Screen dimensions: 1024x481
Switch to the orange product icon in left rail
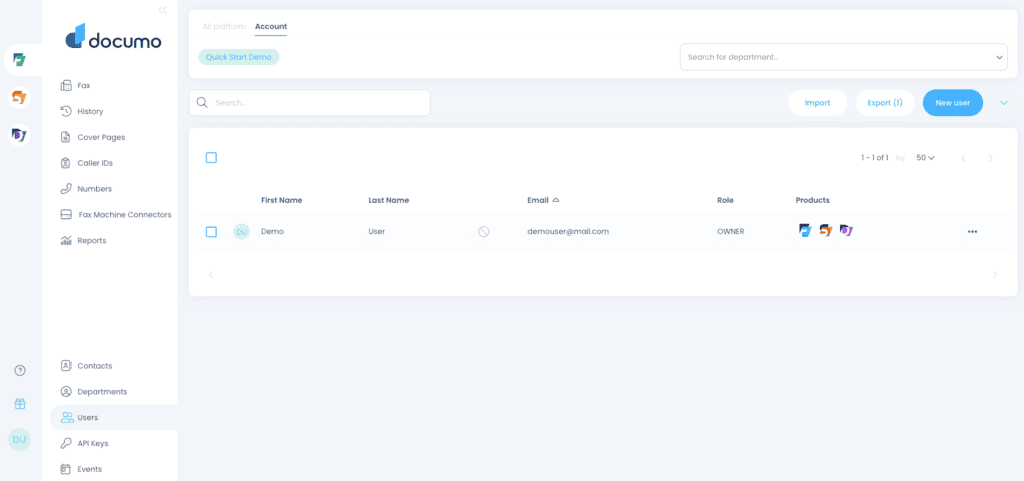pos(20,98)
